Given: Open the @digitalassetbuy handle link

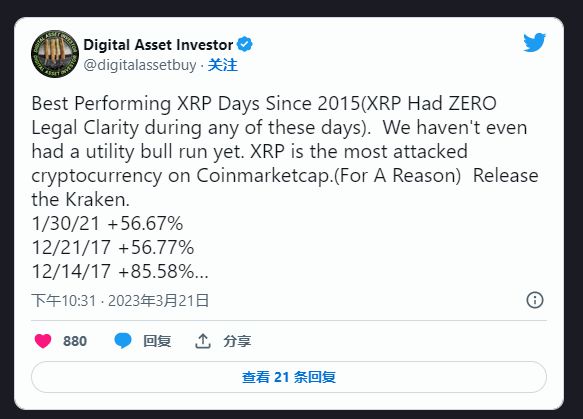Looking at the screenshot, I should tap(140, 65).
